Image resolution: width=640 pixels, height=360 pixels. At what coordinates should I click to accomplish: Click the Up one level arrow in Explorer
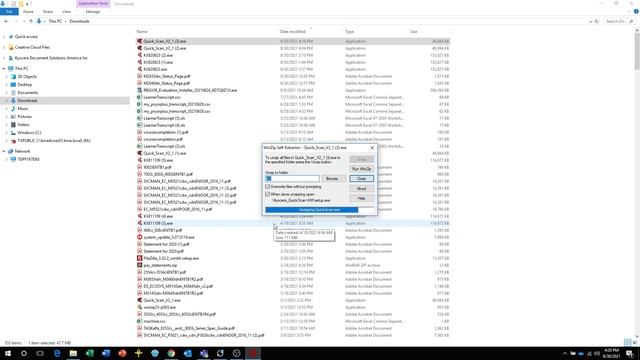pyautogui.click(x=31, y=21)
